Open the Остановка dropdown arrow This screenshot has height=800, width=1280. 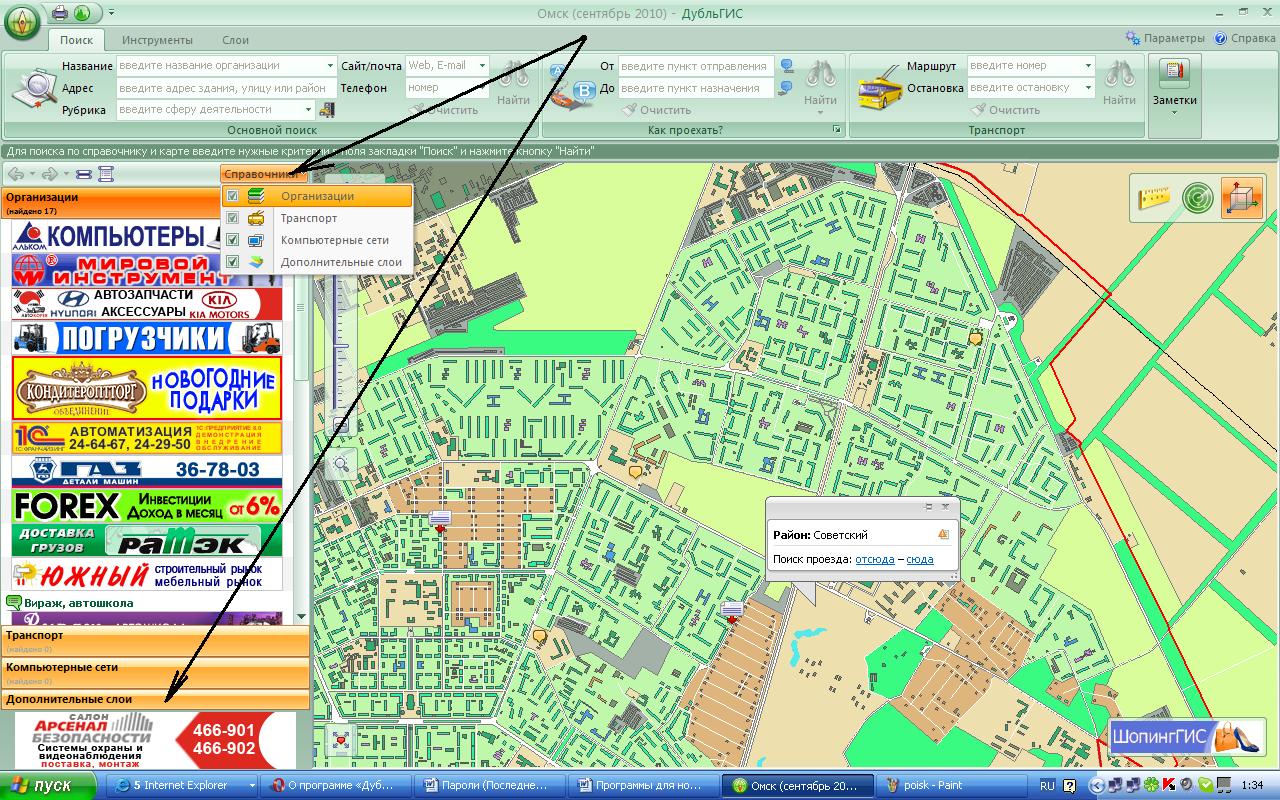pyautogui.click(x=1089, y=88)
